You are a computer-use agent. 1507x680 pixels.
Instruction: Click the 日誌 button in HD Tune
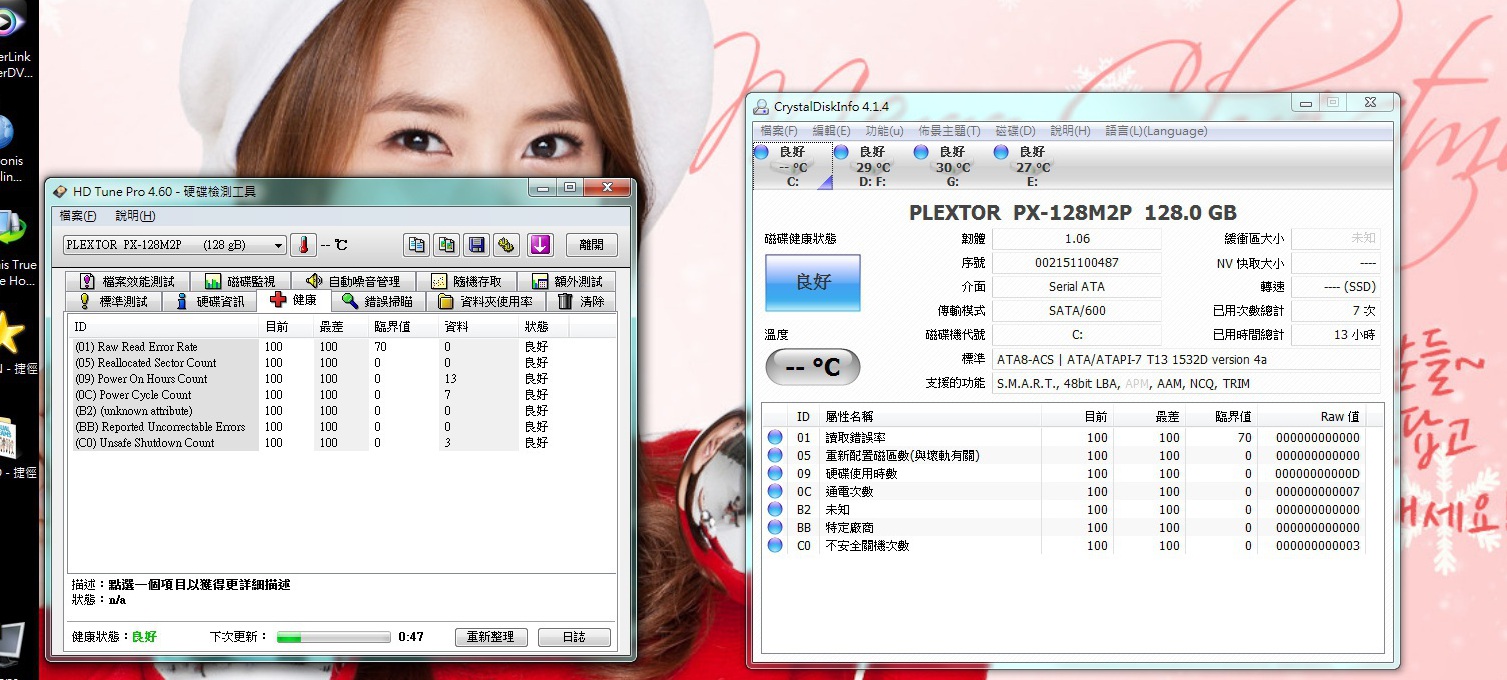coord(574,637)
